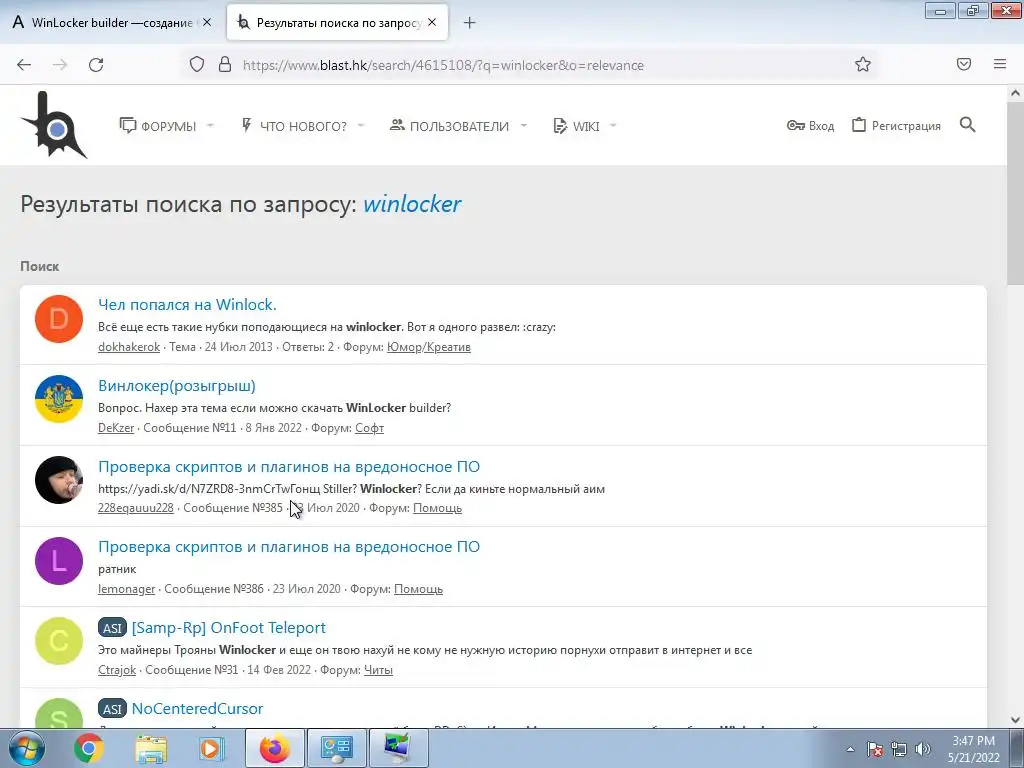
Task: Click the DeKzer coat-of-arms avatar
Action: 59,399
